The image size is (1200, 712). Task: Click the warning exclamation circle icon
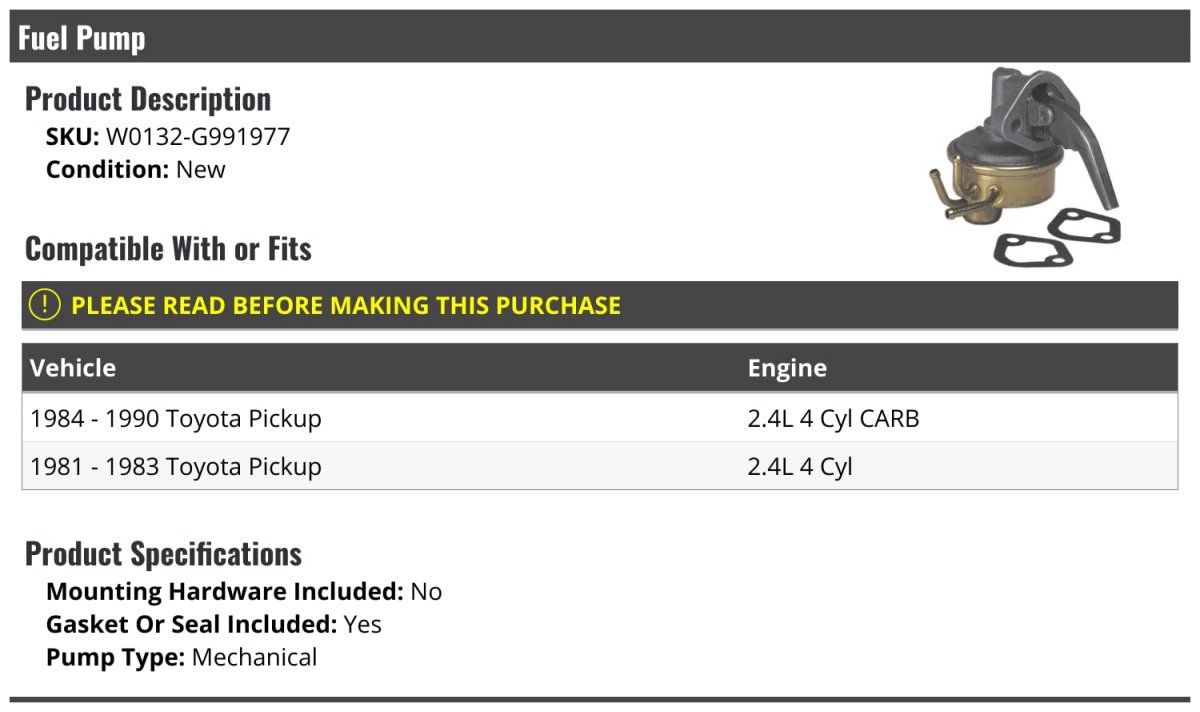[45, 305]
